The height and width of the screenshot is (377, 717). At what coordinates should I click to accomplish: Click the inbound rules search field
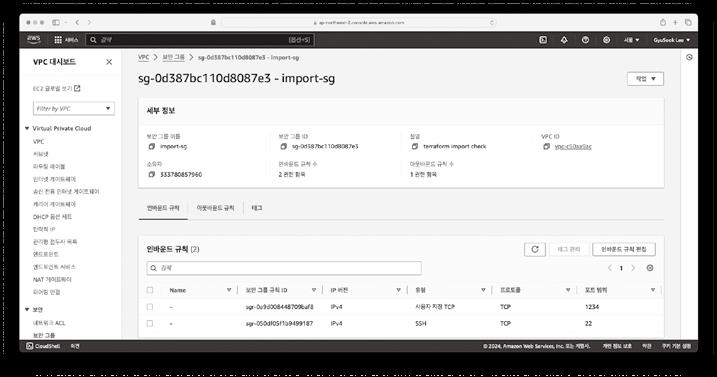pyautogui.click(x=284, y=268)
